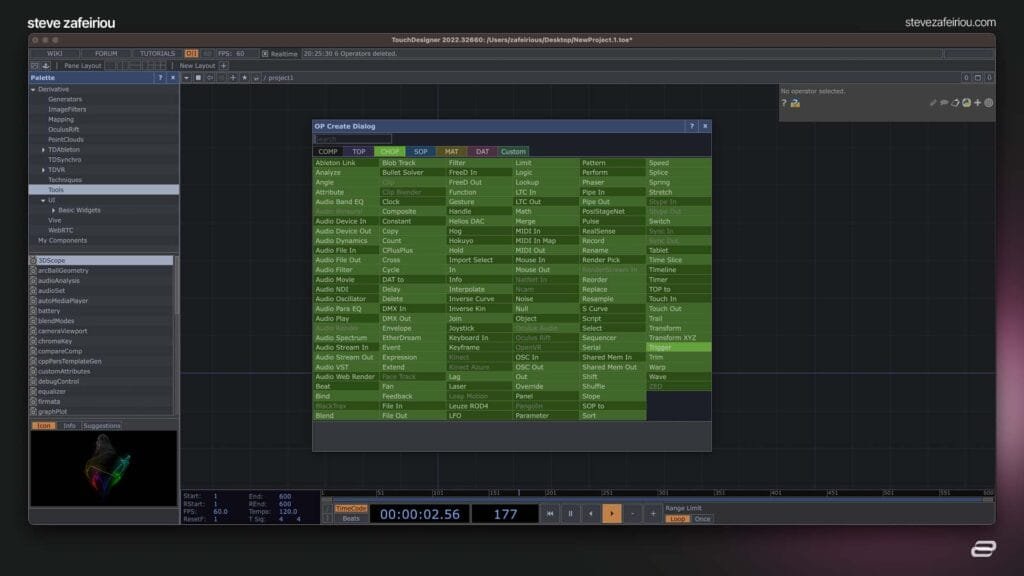Screen dimensions: 1024x576
Task: Click the square icon in network path bar
Action: coord(198,78)
